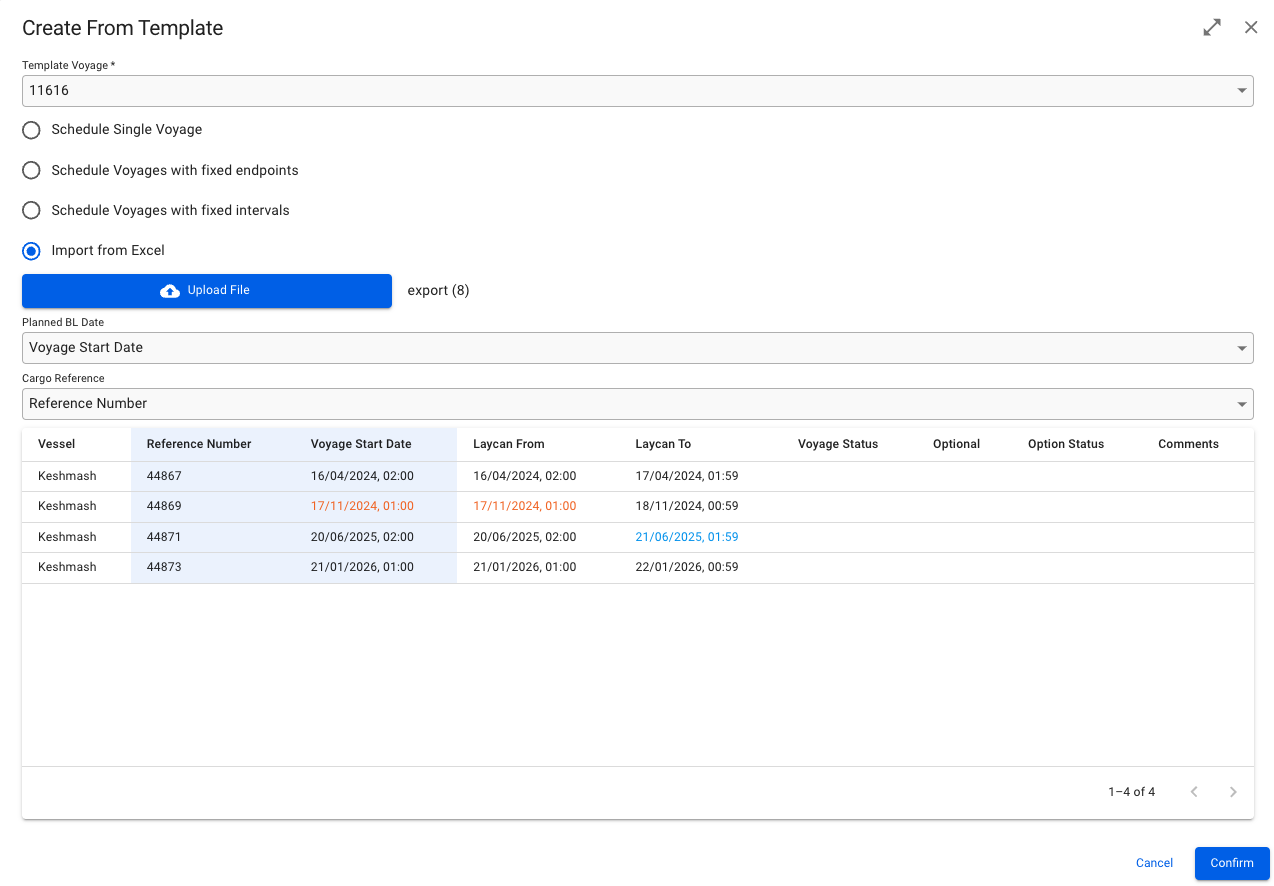Select Schedule Single Voyage option

pyautogui.click(x=32, y=130)
